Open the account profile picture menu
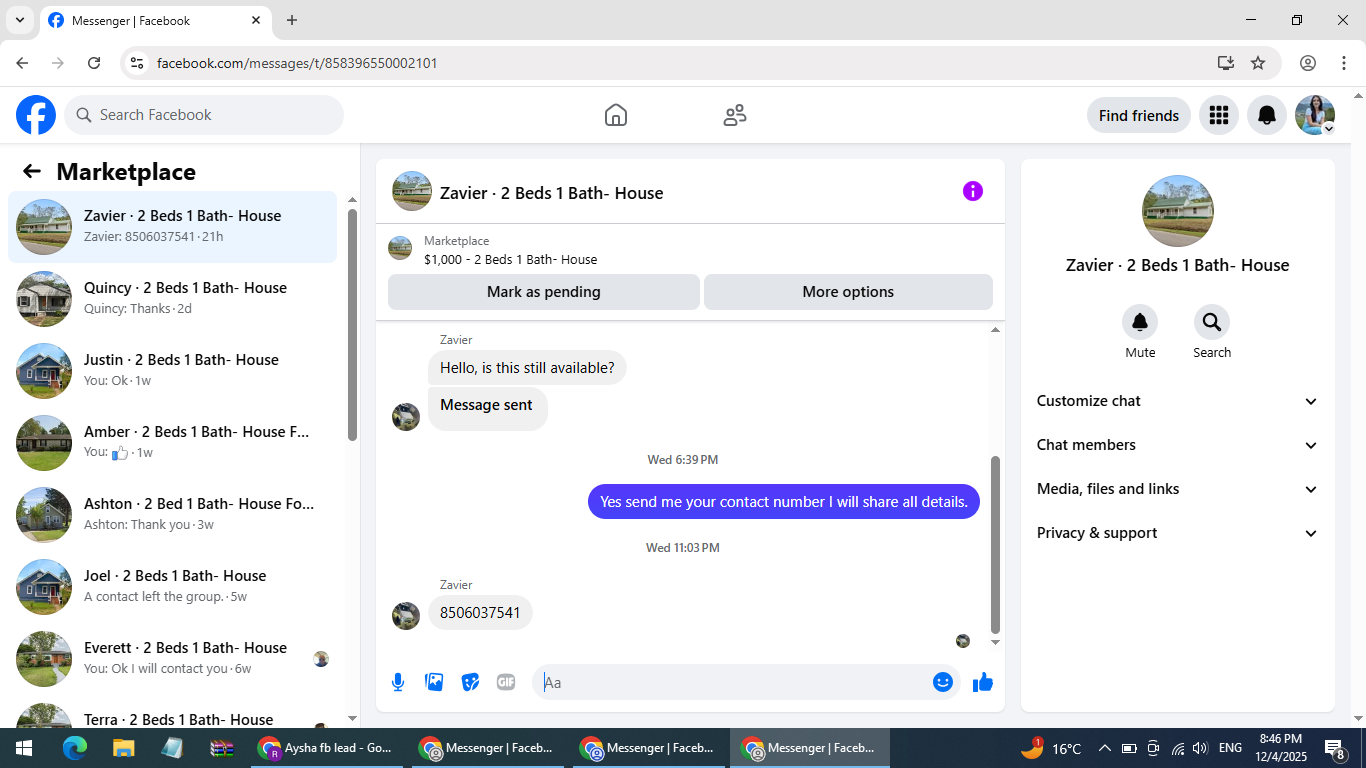 (1315, 115)
